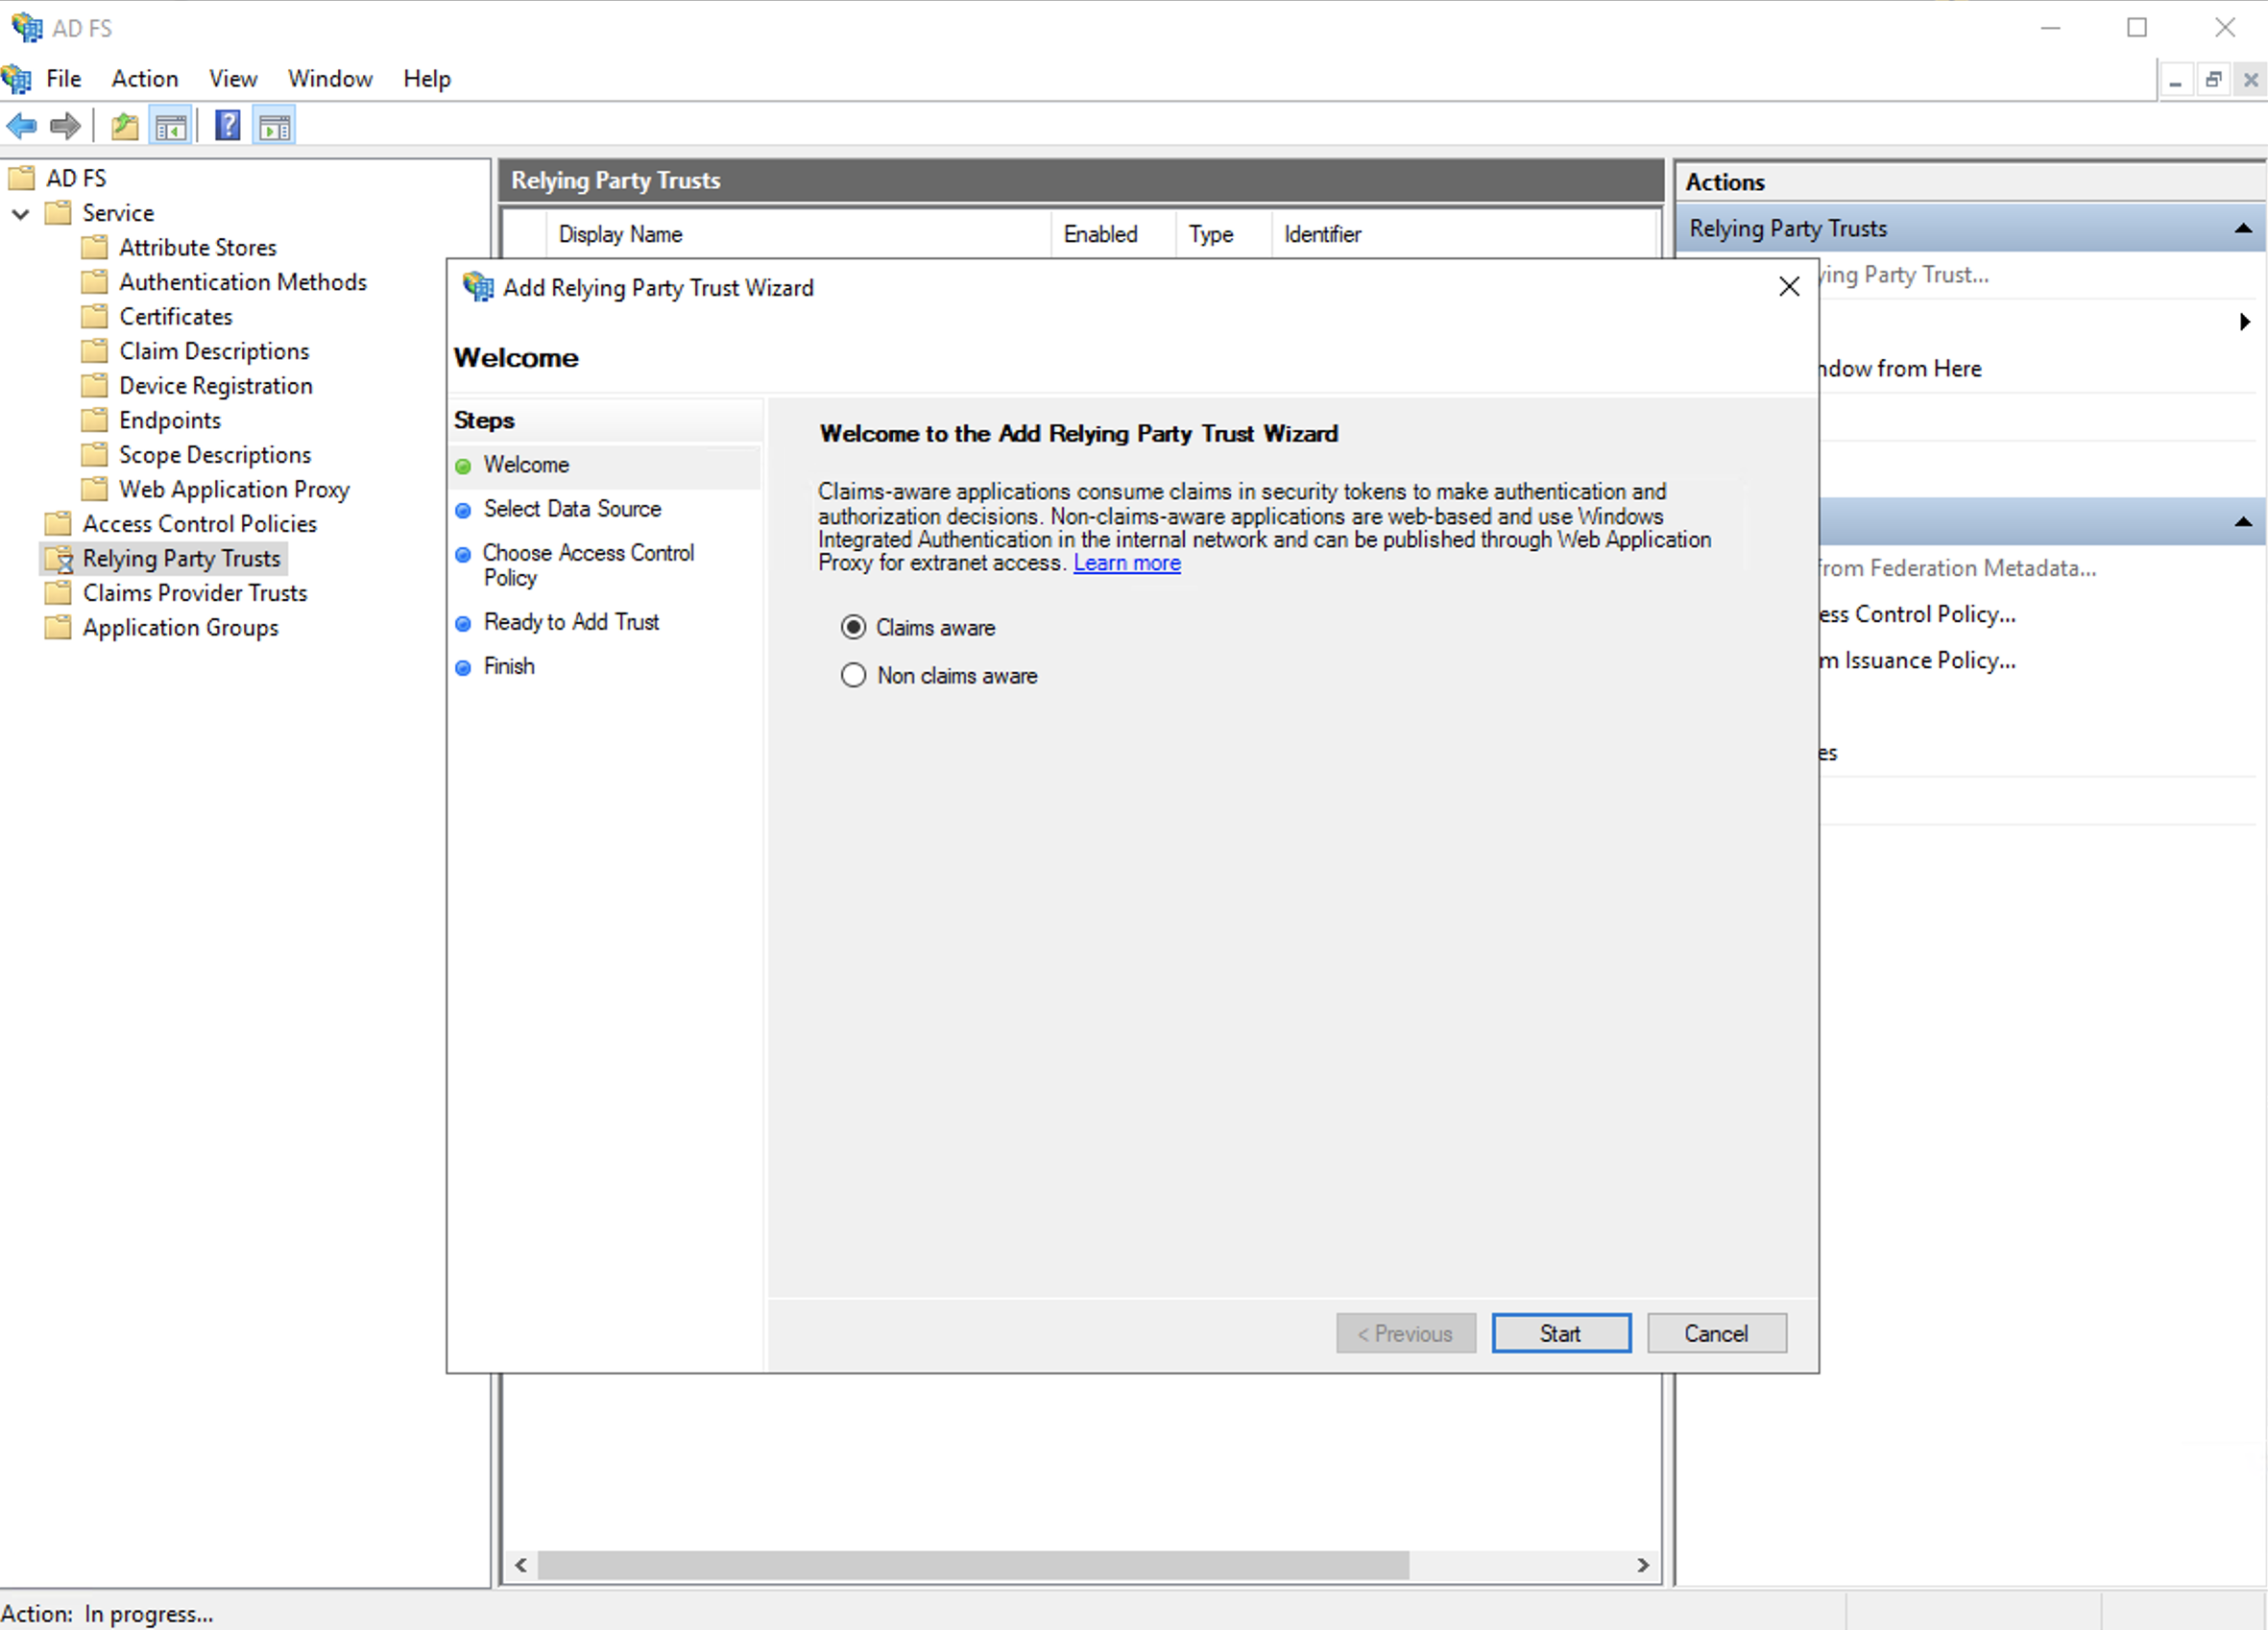Open the Window menu

(x=330, y=78)
